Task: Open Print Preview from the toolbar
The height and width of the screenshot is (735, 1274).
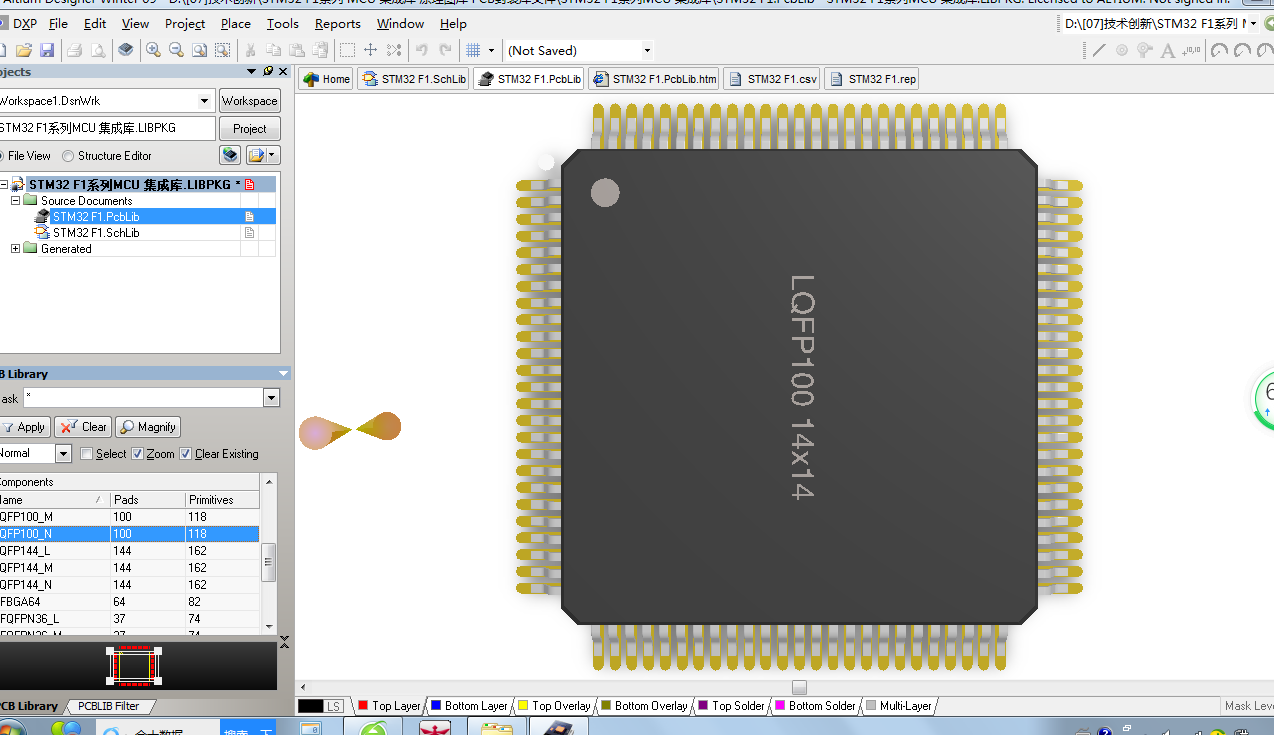Action: (99, 50)
